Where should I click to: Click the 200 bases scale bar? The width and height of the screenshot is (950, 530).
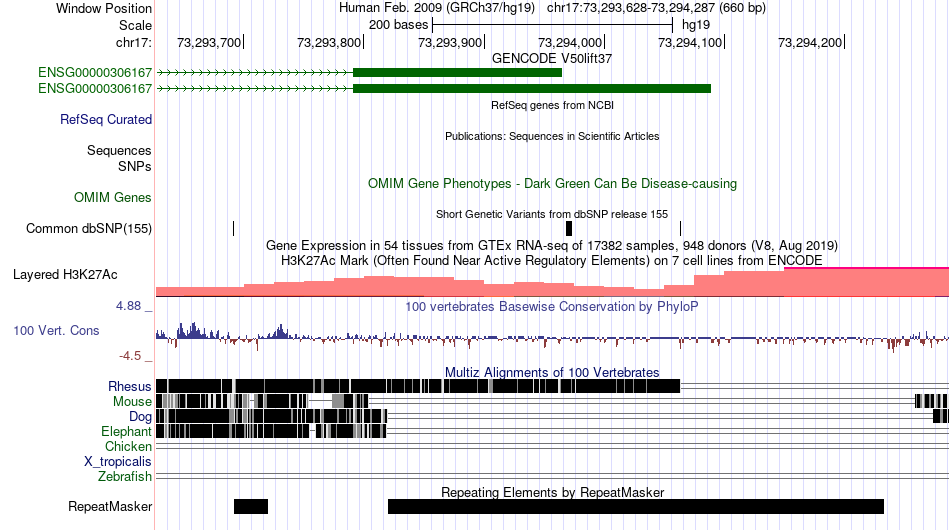coord(553,25)
